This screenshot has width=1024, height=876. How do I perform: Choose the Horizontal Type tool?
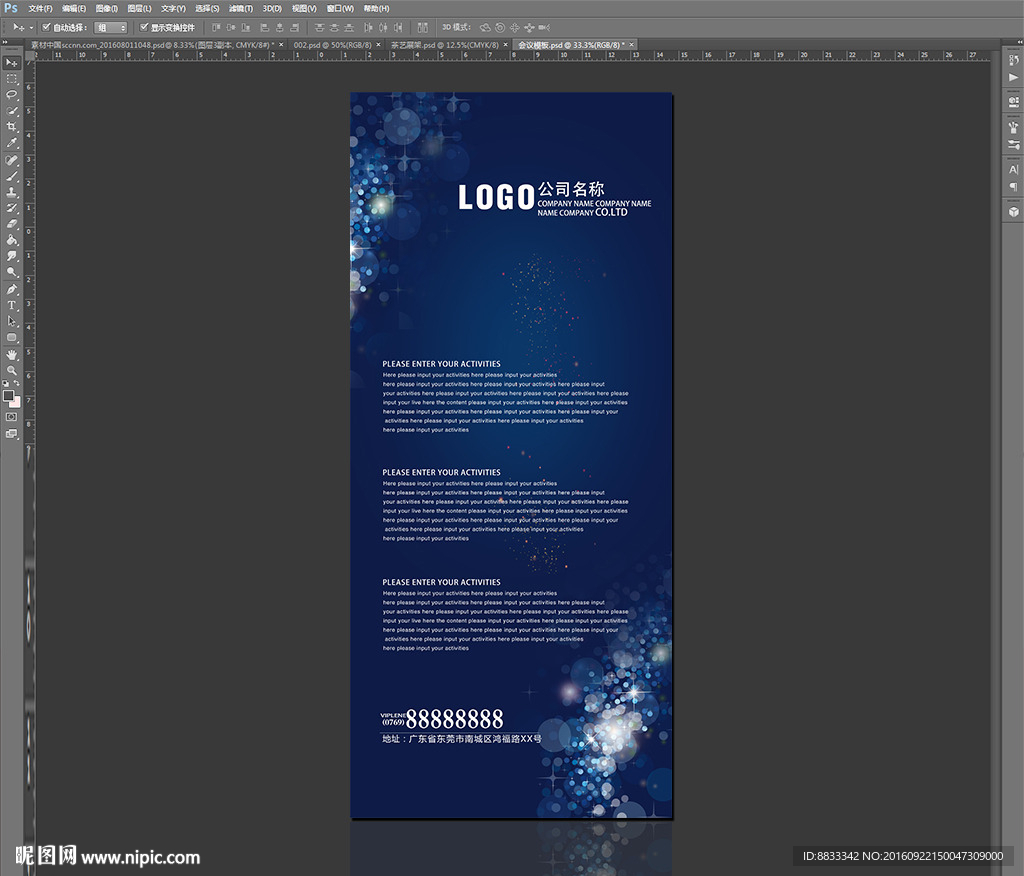click(12, 305)
